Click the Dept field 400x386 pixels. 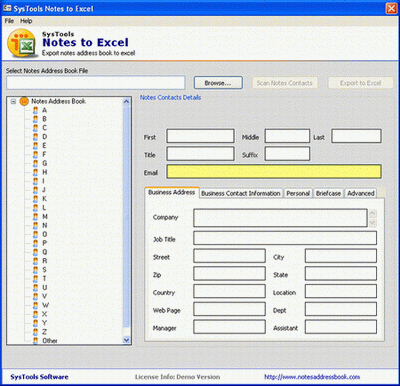341,309
